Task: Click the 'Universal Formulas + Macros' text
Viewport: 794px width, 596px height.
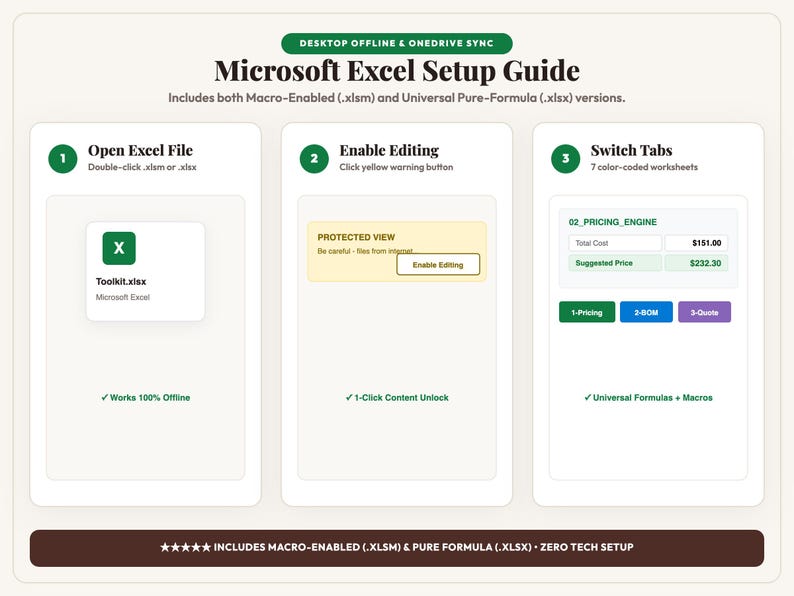Action: pos(648,398)
